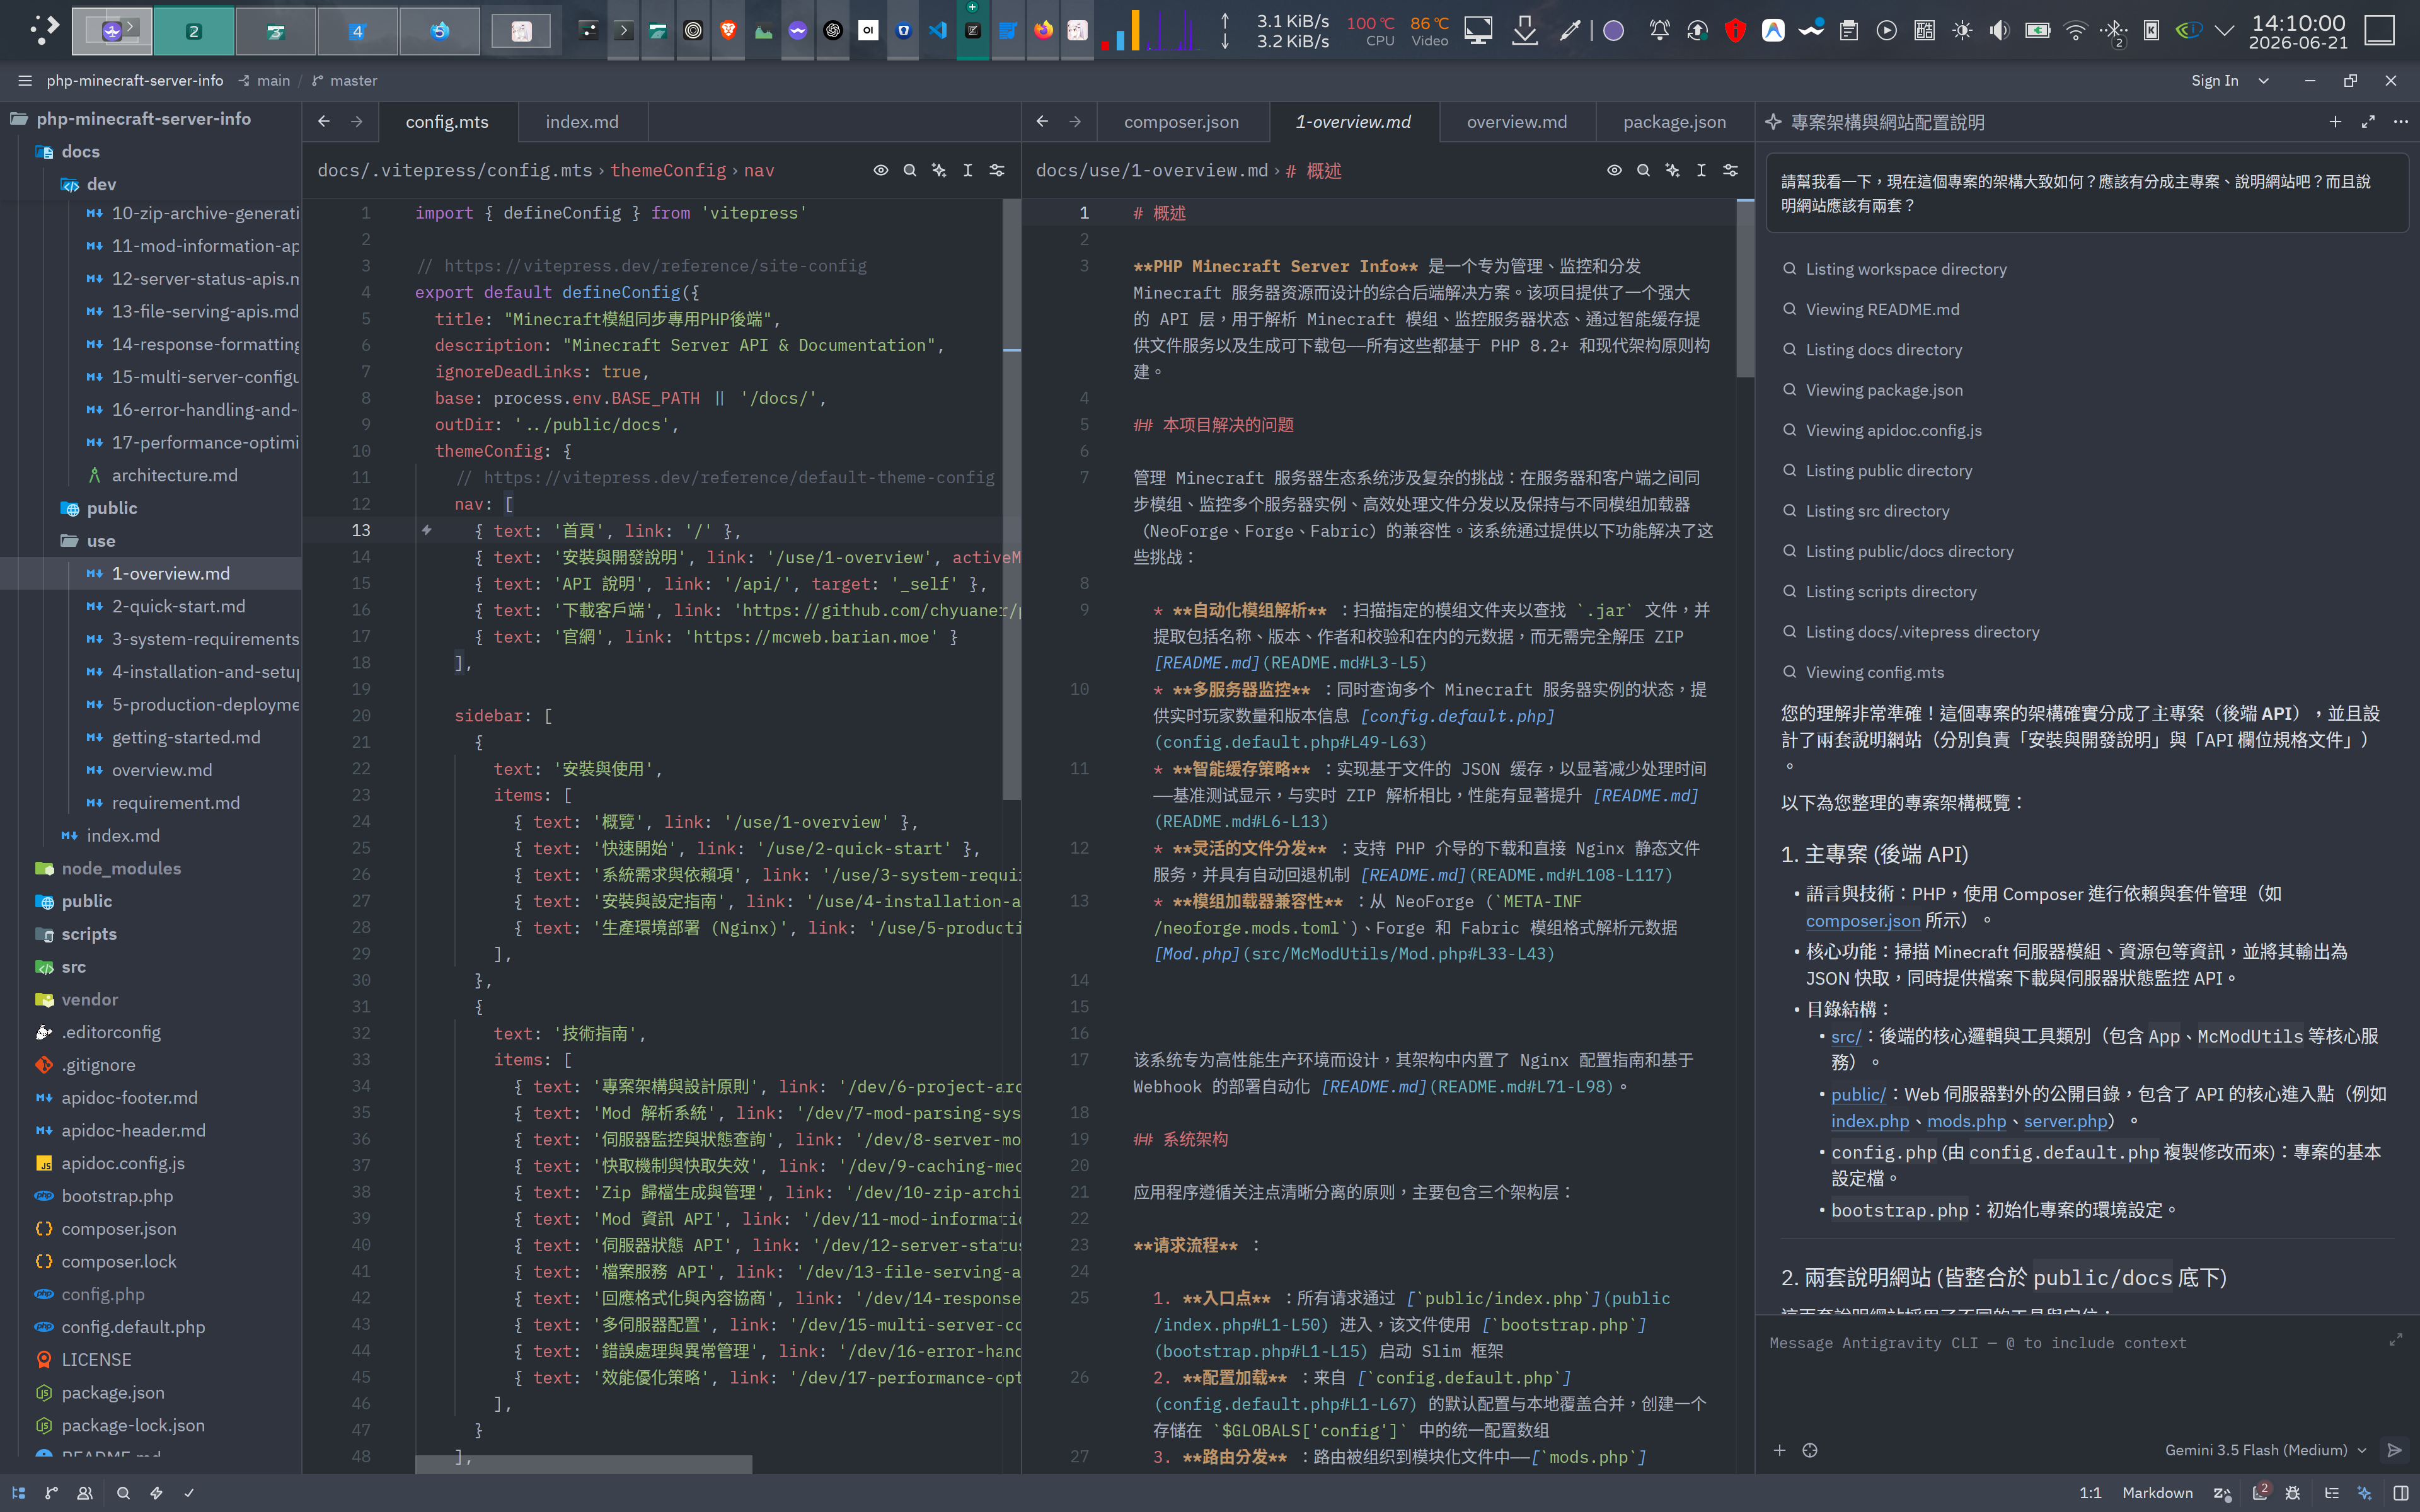Viewport: 2420px width, 1512px height.
Task: Open editor controls sliders icon in config.mts pane
Action: 997,170
